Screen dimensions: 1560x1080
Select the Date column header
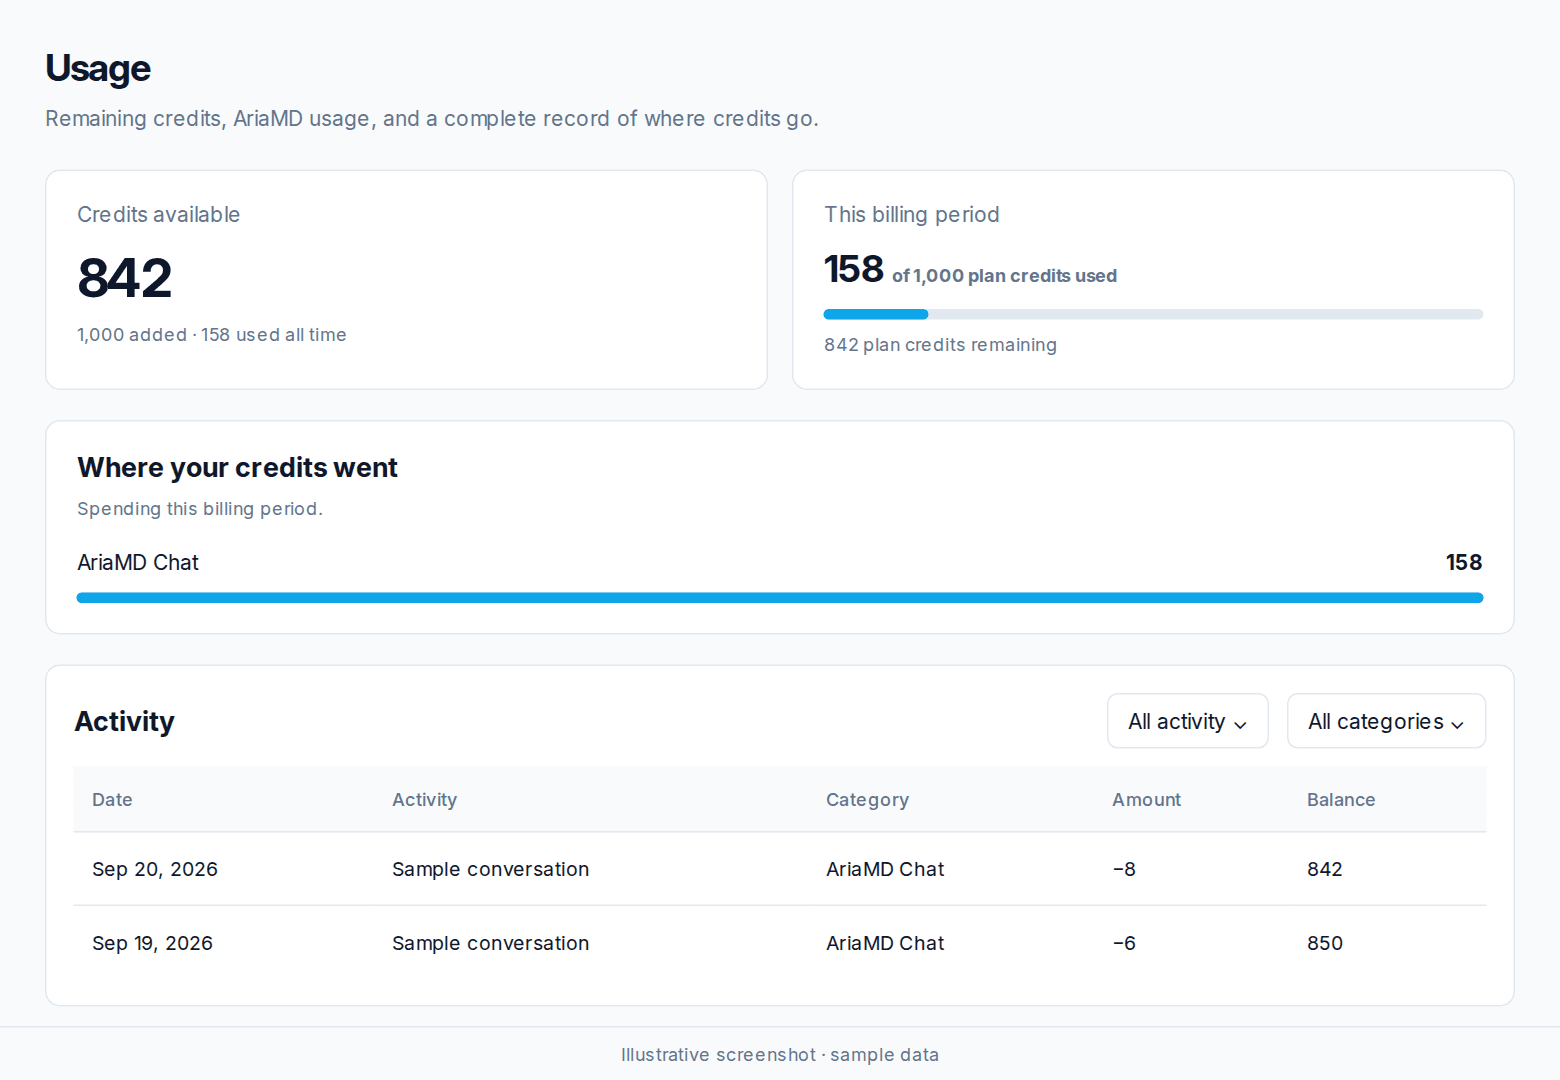(112, 800)
